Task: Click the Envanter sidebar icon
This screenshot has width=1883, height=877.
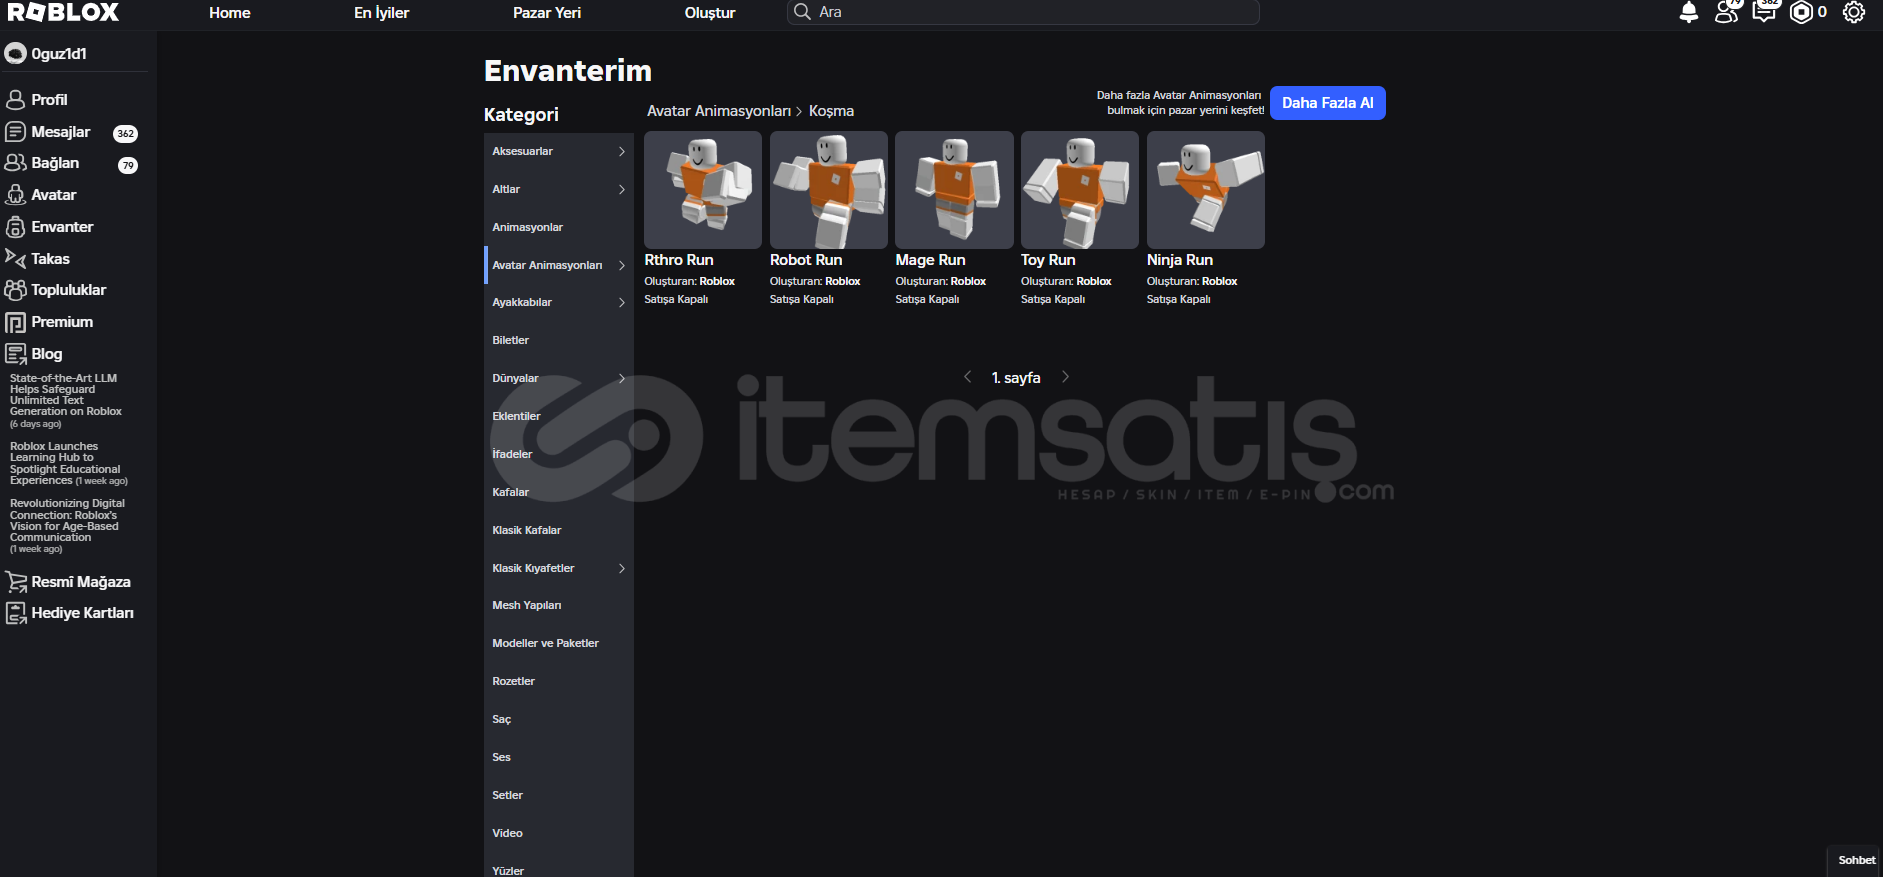Action: point(15,227)
